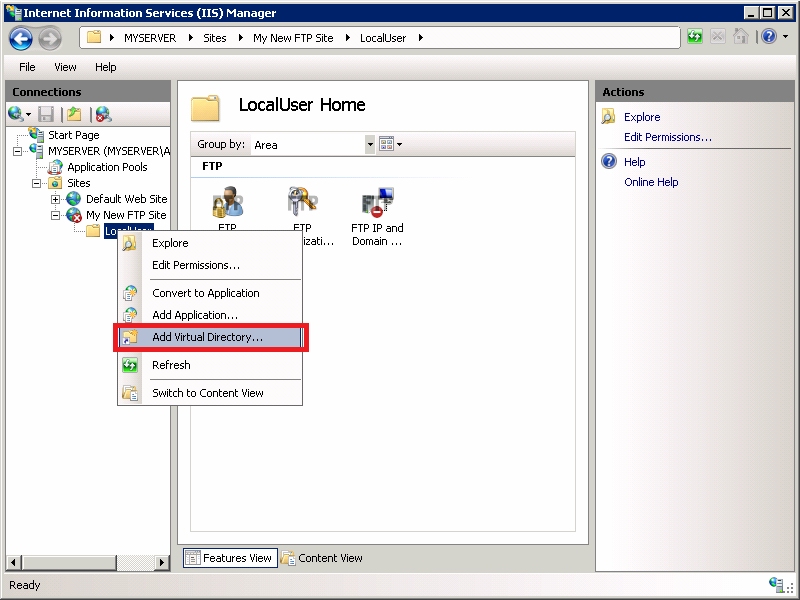
Task: Click the view layout icon button
Action: tap(386, 144)
